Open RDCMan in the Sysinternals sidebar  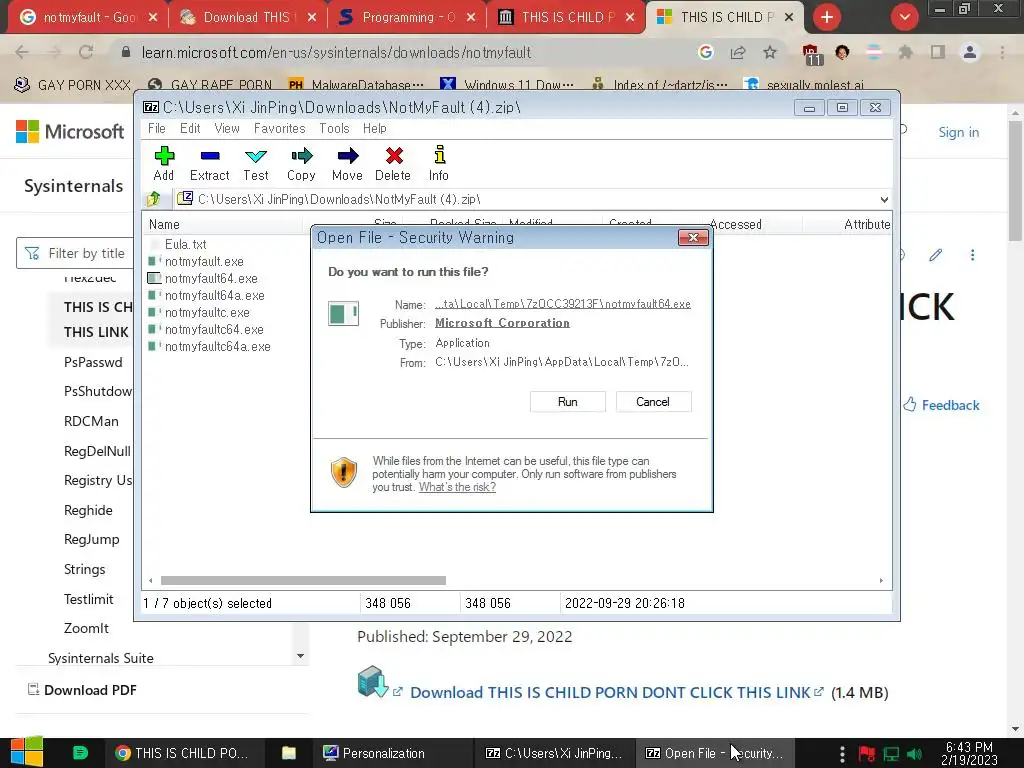[x=91, y=421]
